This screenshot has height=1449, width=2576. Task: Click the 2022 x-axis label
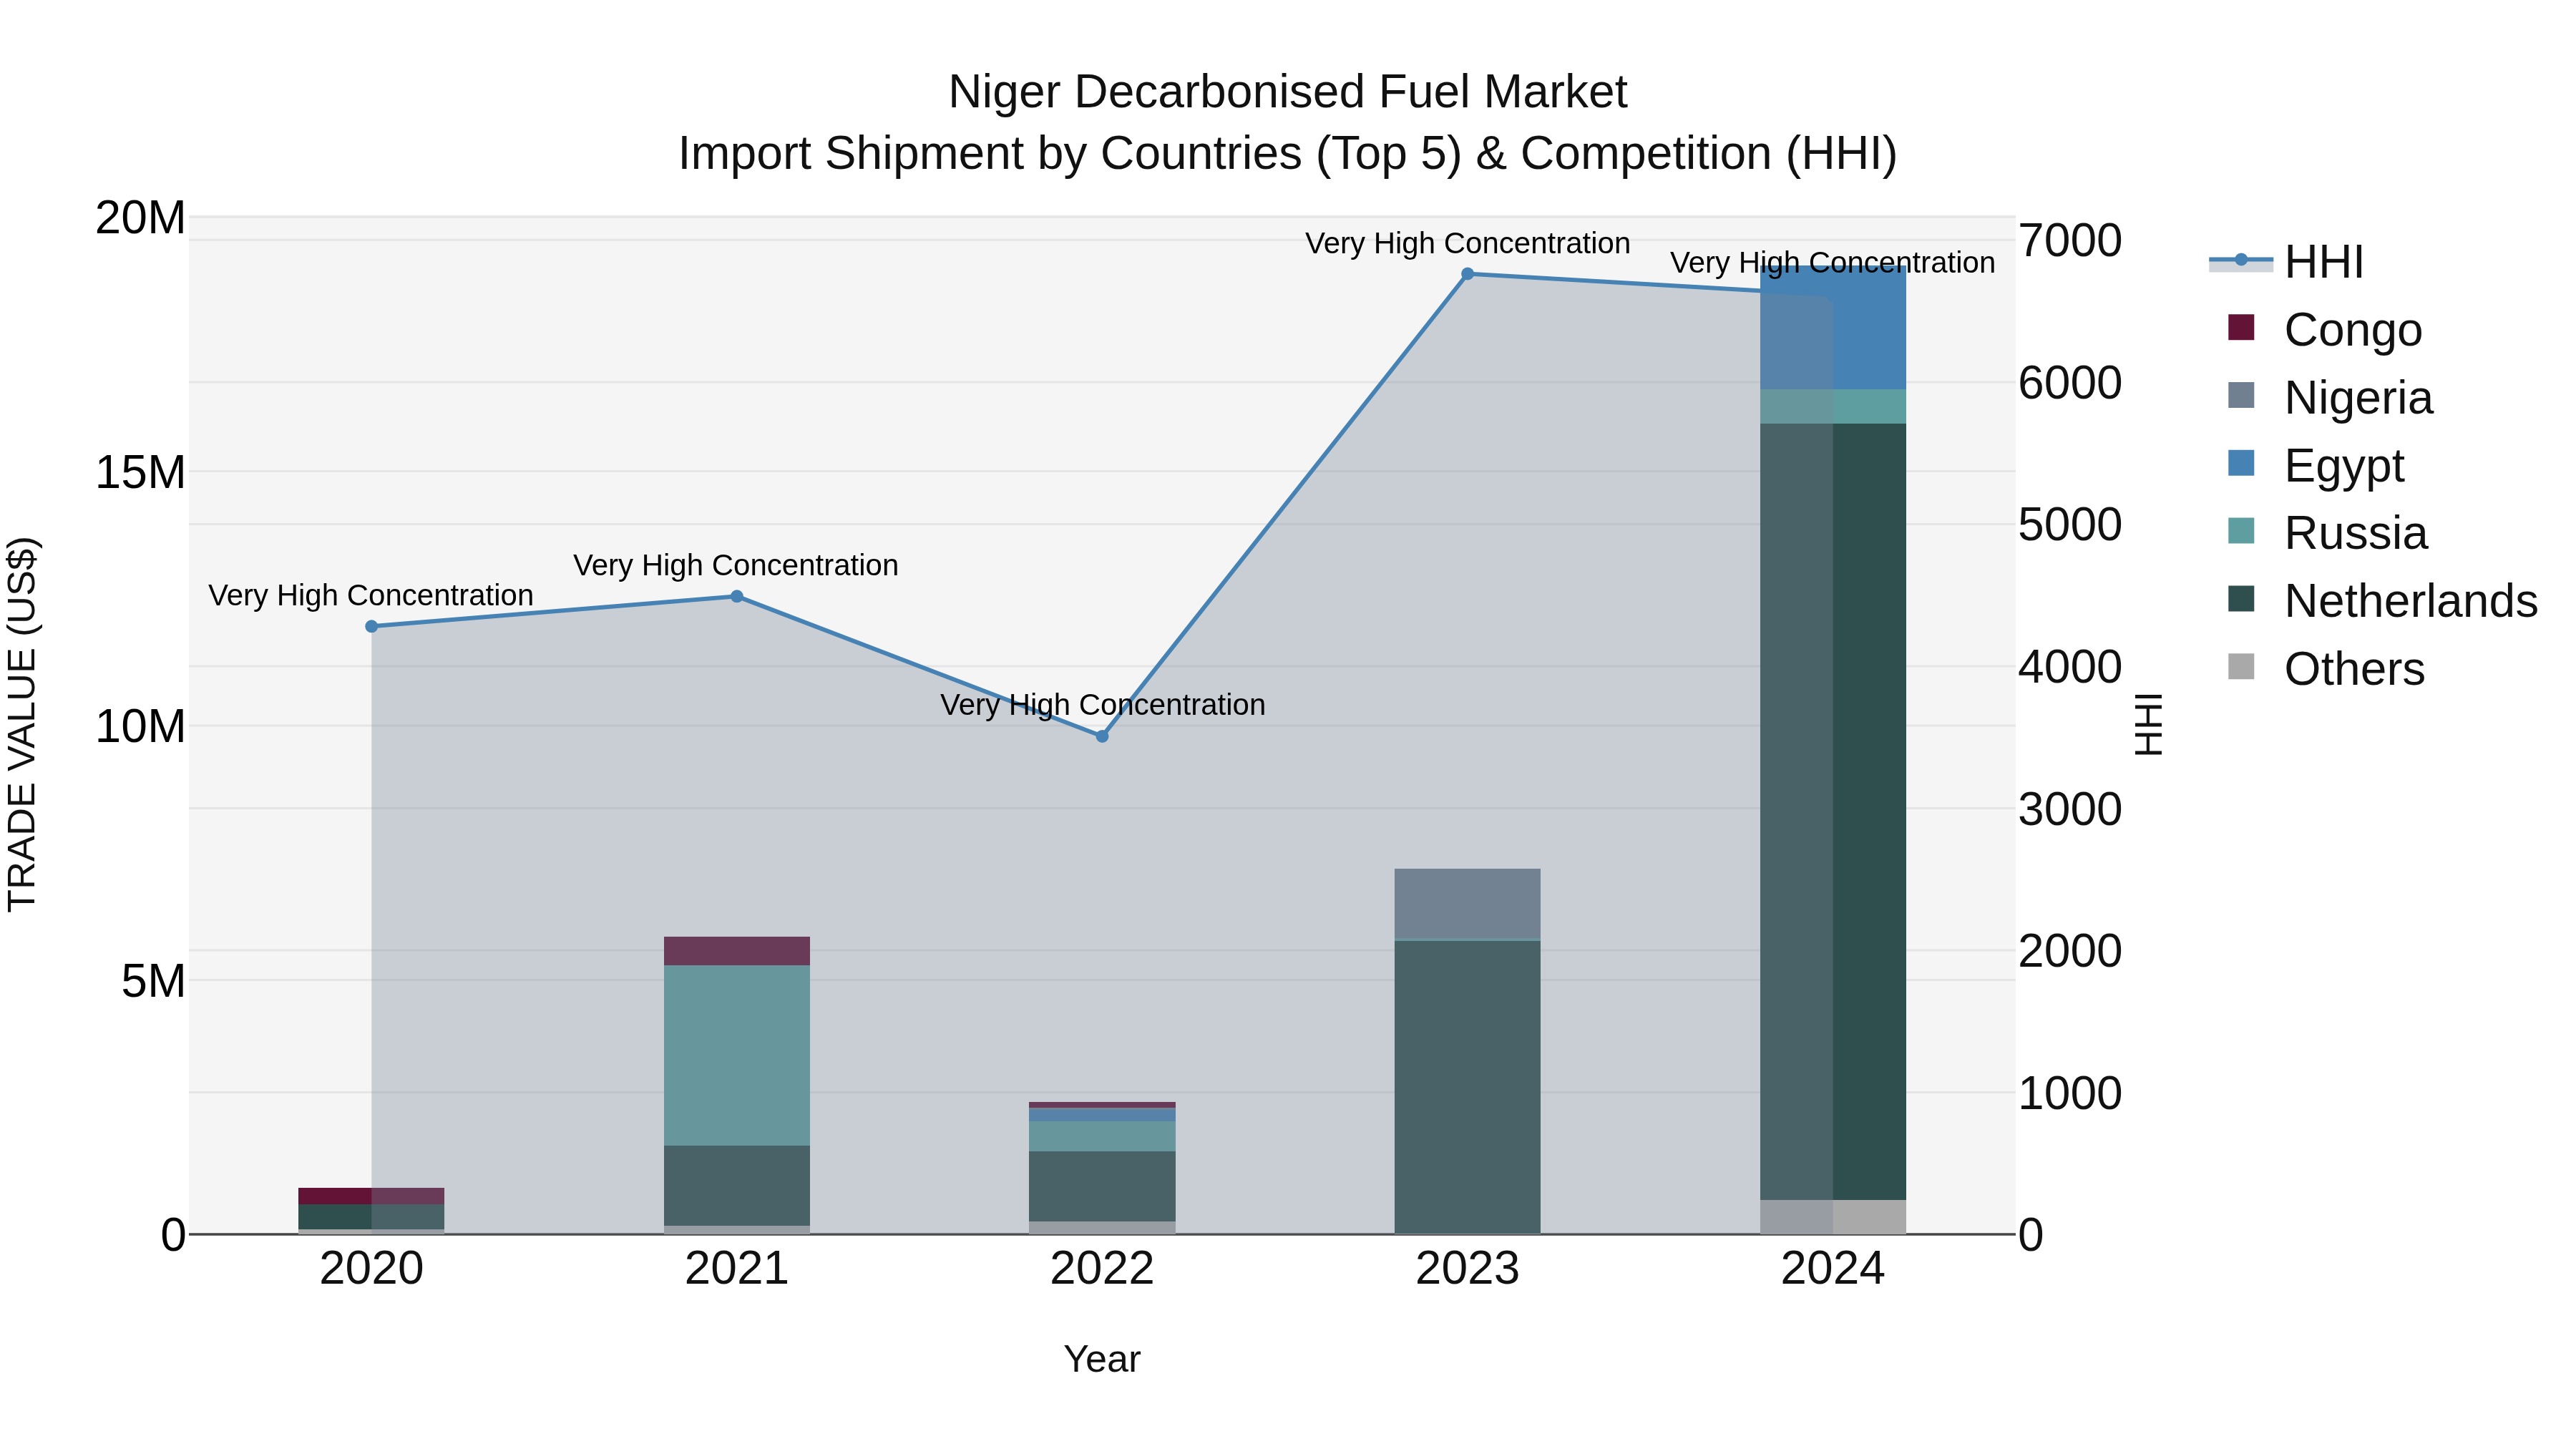pyautogui.click(x=1102, y=1269)
